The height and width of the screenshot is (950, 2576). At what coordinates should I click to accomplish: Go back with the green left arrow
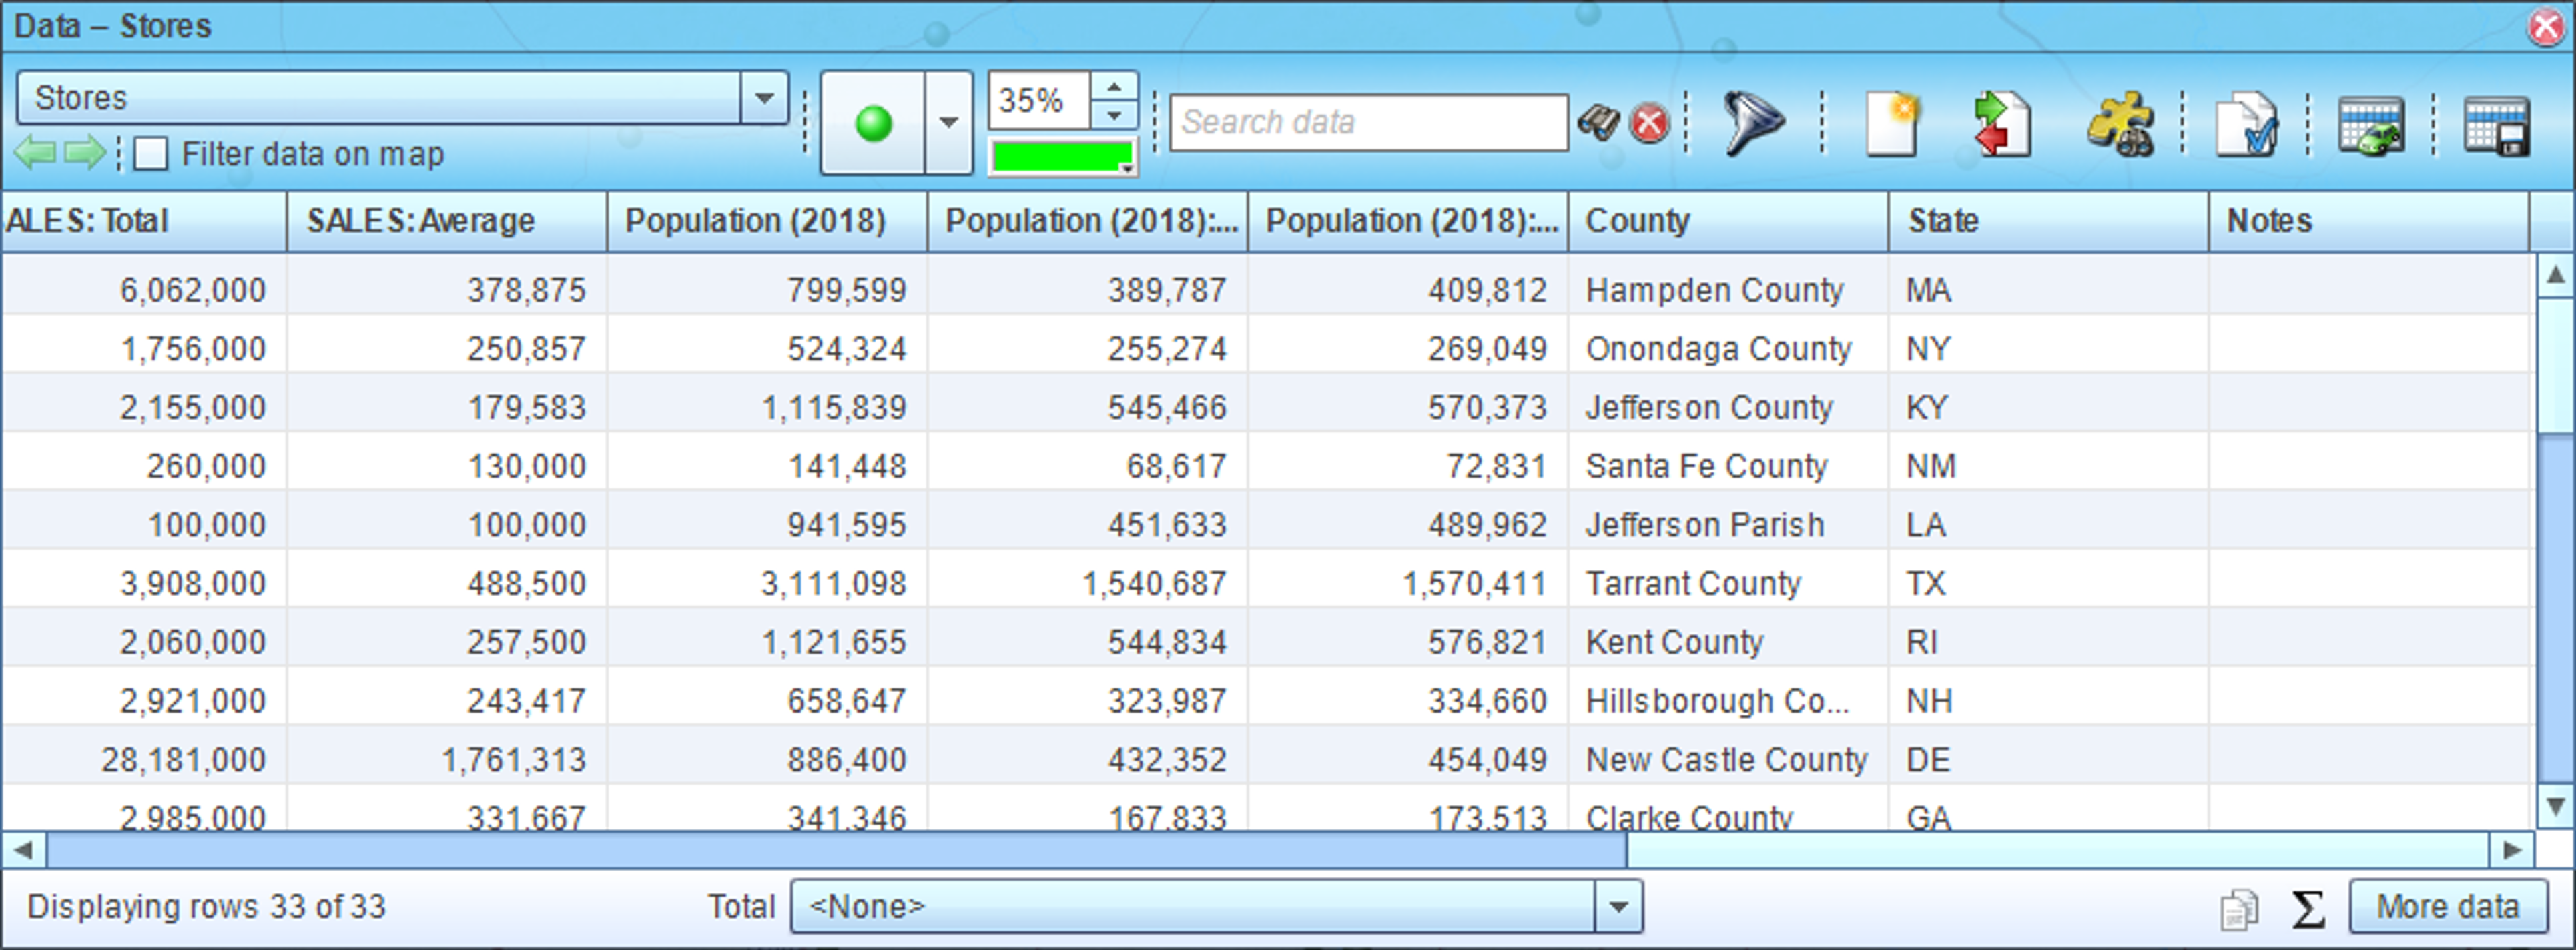tap(36, 154)
